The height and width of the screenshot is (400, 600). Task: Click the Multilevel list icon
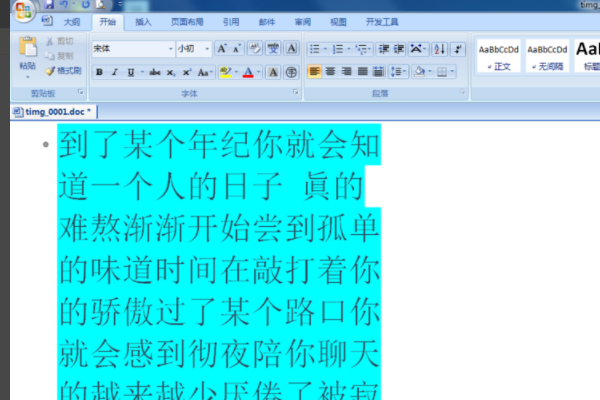(x=362, y=49)
